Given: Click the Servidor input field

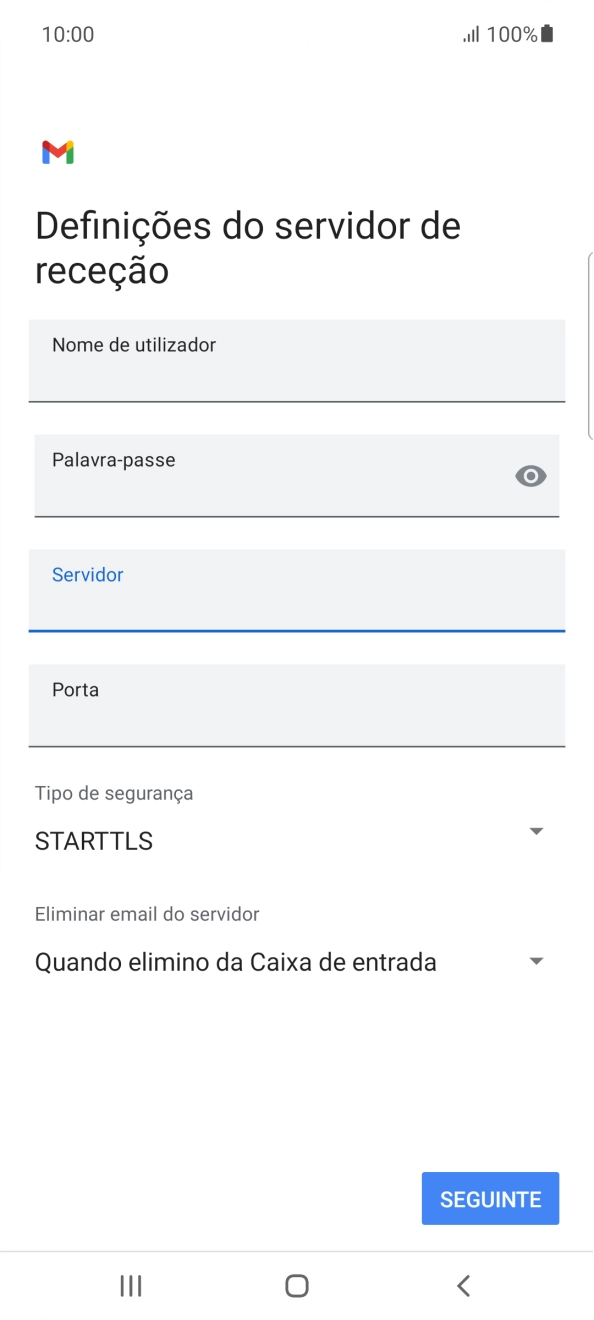Looking at the screenshot, I should (x=296, y=590).
